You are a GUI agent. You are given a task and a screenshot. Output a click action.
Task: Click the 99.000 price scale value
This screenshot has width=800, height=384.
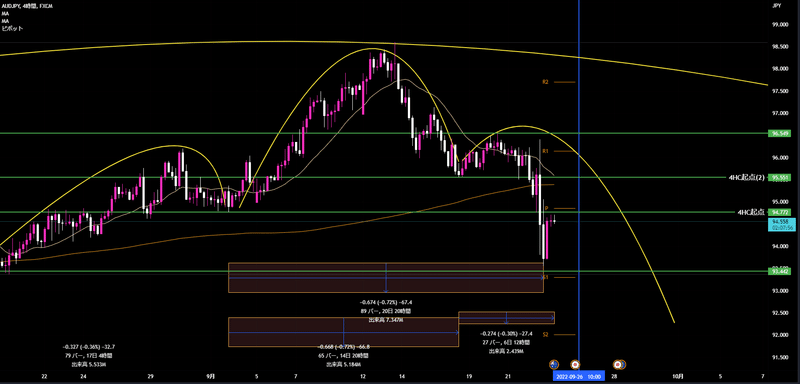[780, 24]
